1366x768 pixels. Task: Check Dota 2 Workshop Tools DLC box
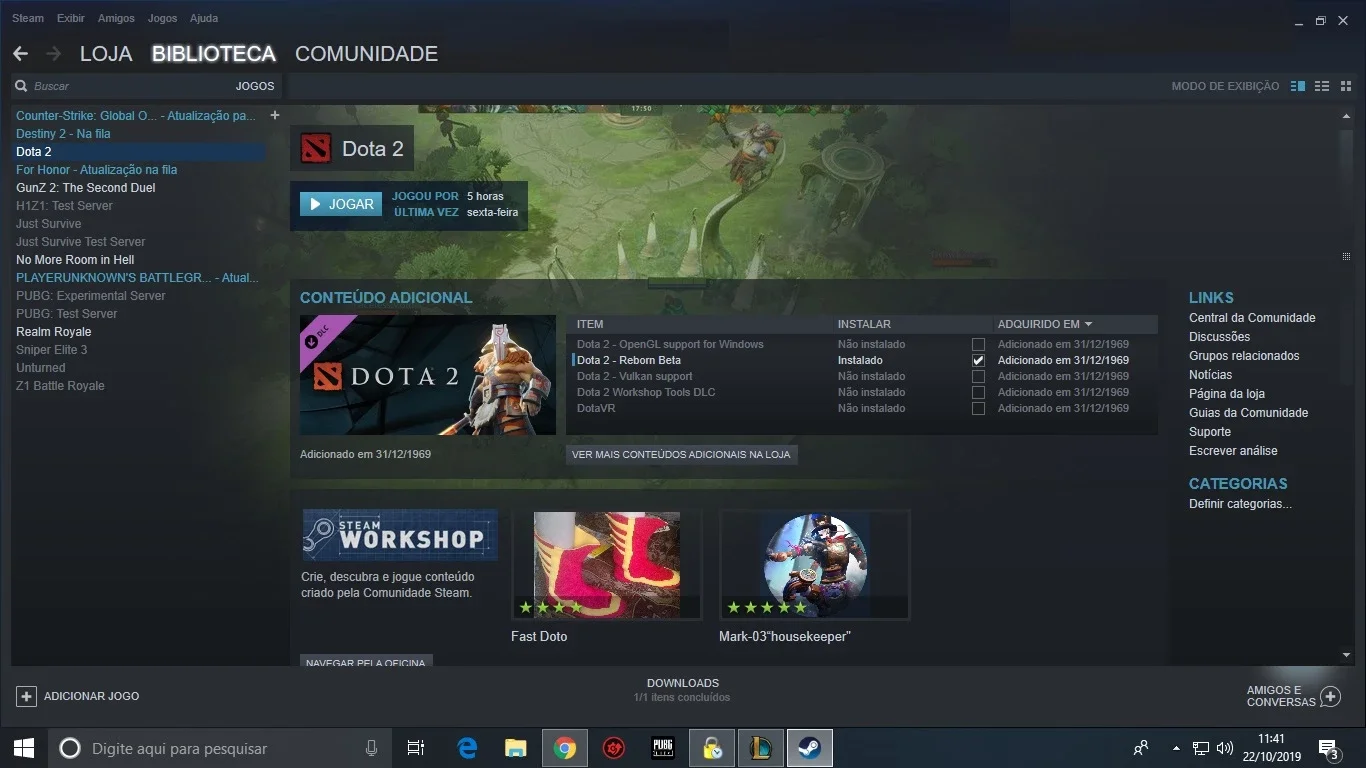978,392
